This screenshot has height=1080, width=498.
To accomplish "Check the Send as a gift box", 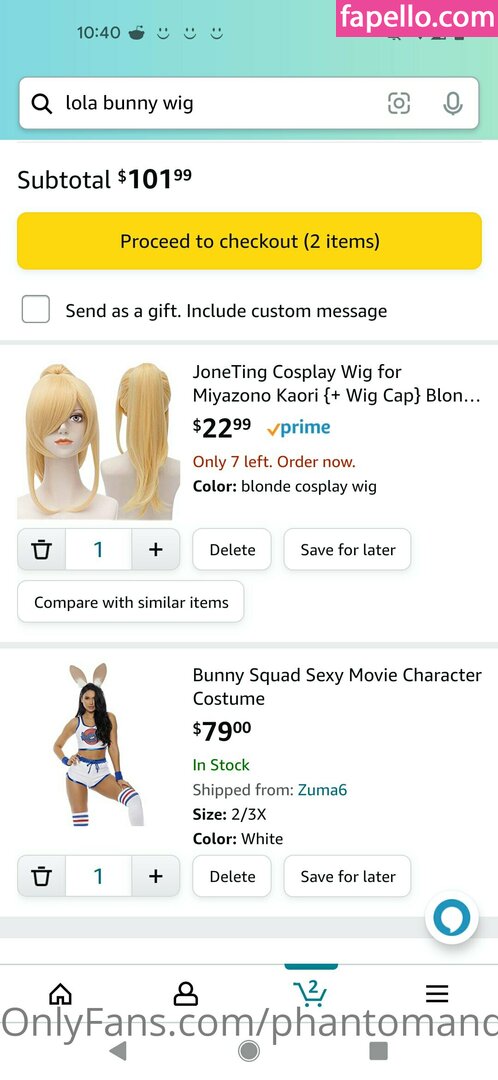I will click(35, 309).
